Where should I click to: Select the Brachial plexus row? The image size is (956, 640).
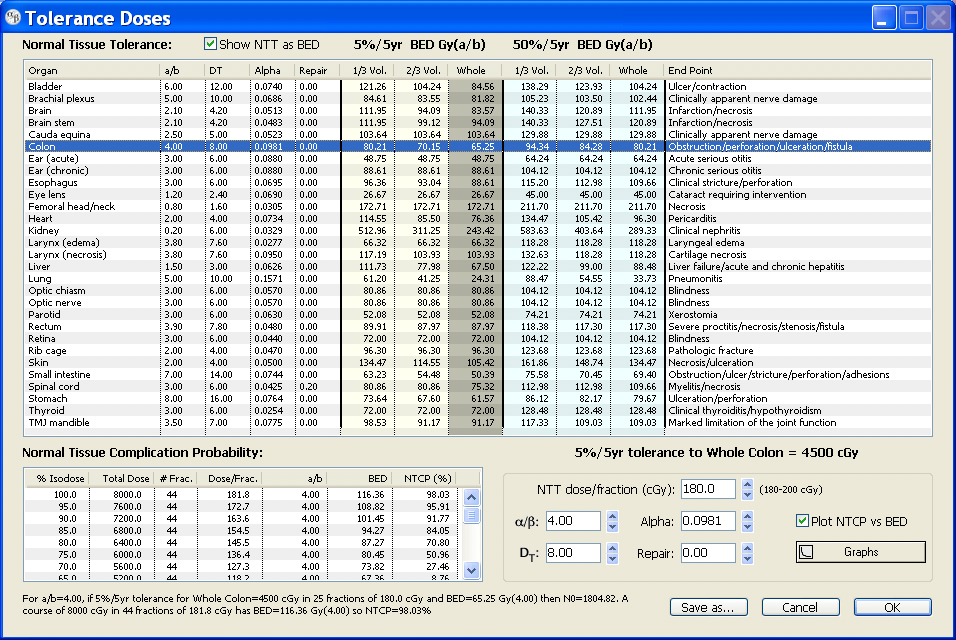(x=478, y=98)
